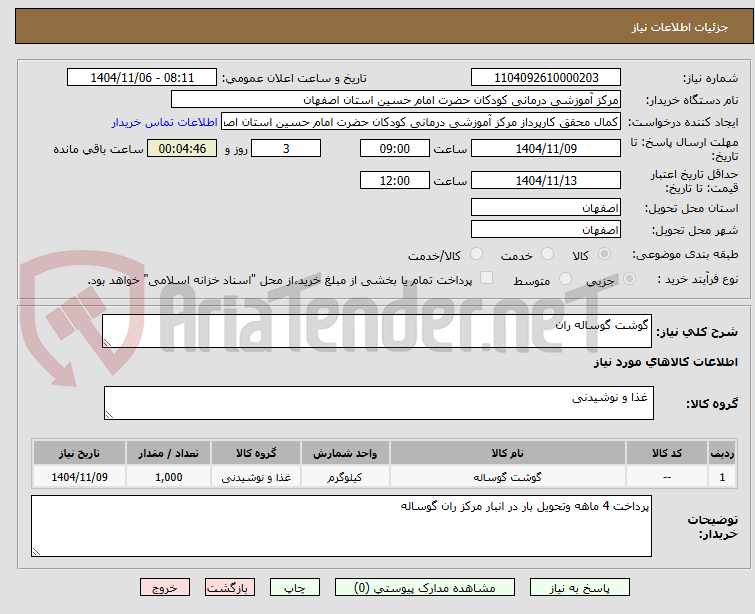Click the گروه کالا text area

coord(378,403)
